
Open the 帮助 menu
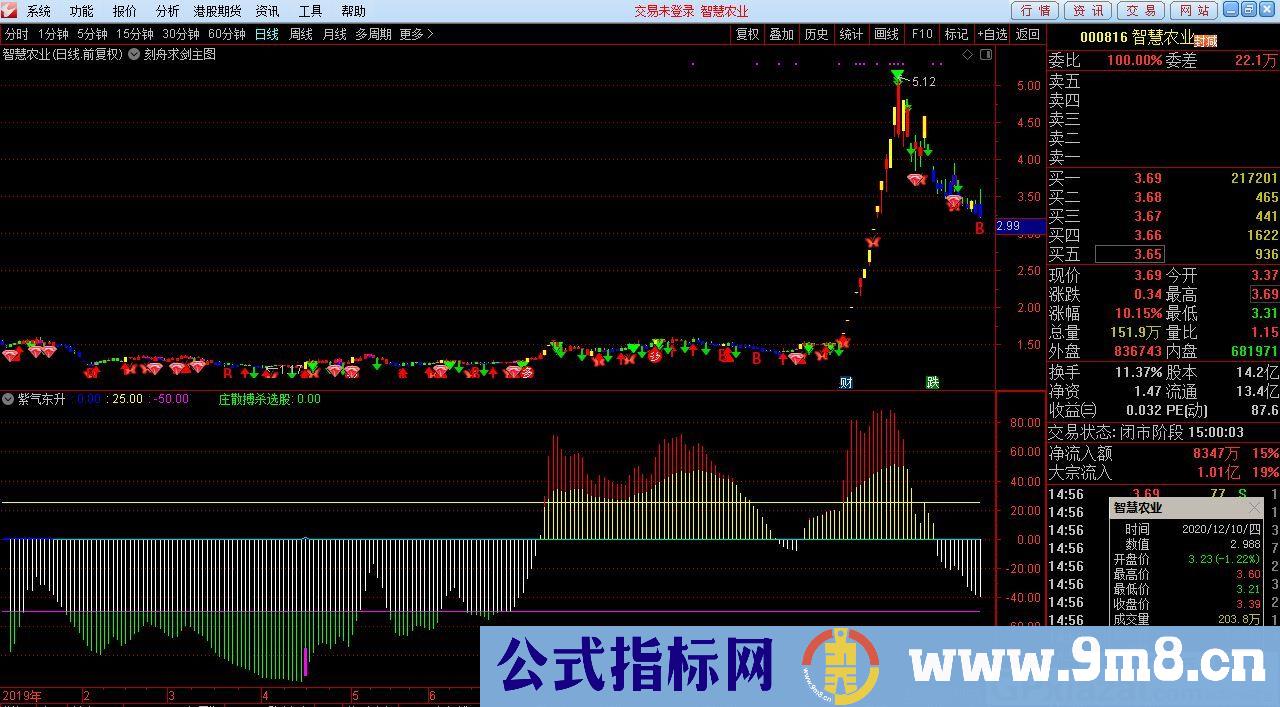353,11
